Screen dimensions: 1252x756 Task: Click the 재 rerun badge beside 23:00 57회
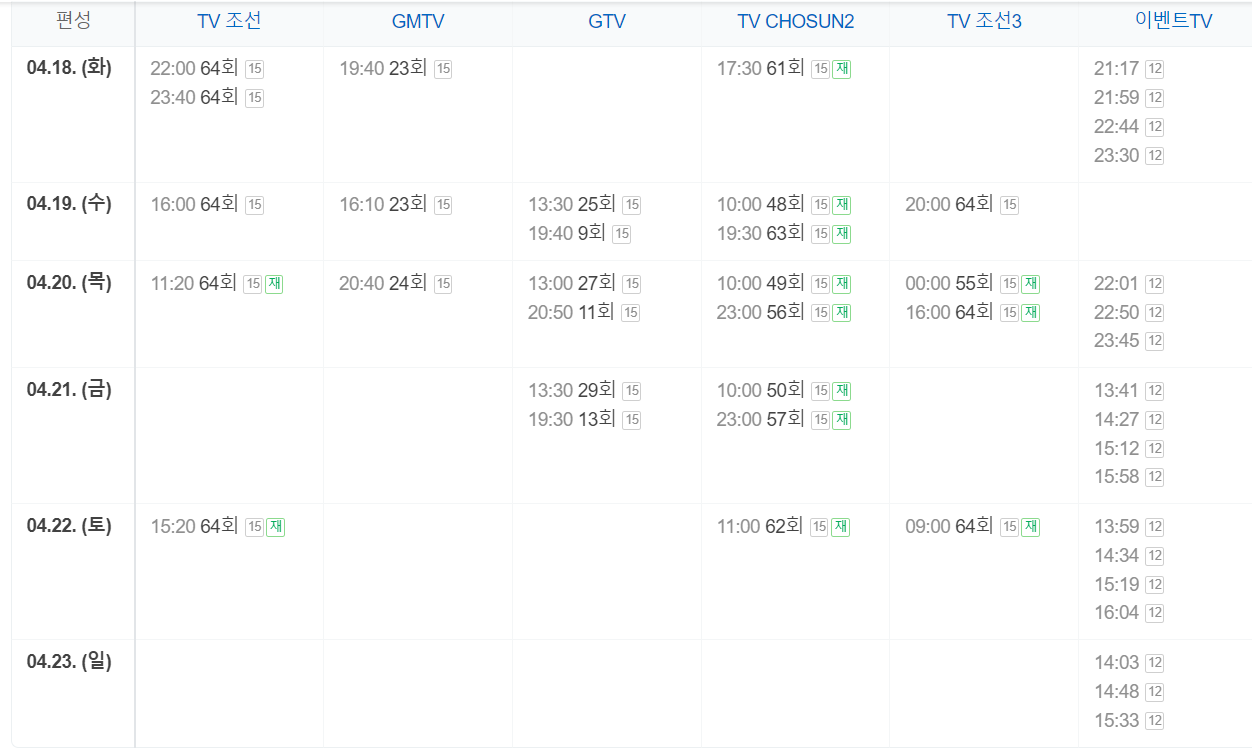click(x=842, y=419)
